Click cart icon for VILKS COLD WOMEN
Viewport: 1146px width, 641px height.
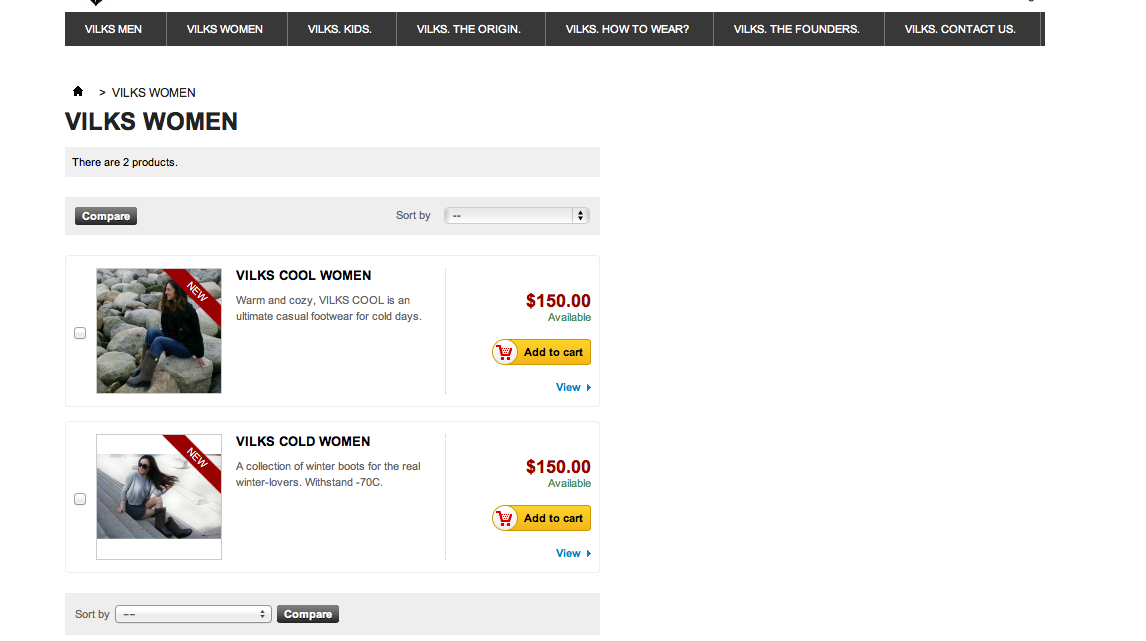tap(505, 518)
